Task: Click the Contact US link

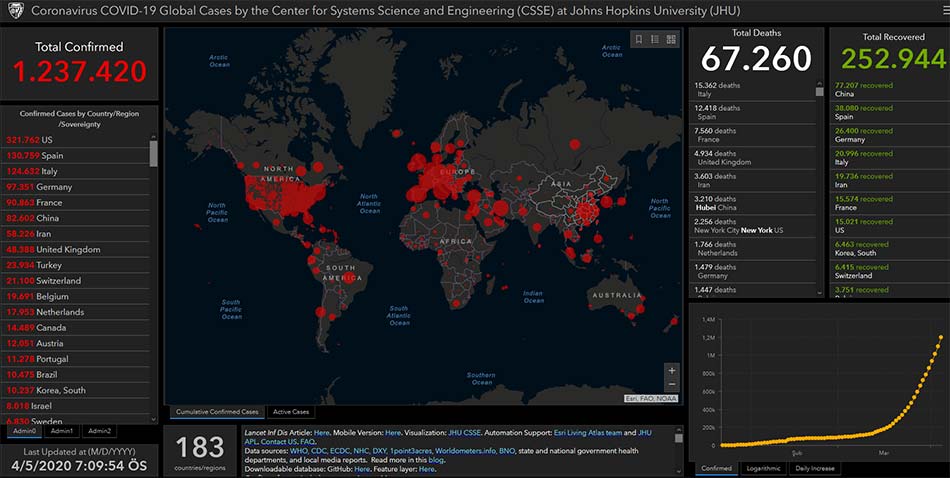Action: [277, 442]
